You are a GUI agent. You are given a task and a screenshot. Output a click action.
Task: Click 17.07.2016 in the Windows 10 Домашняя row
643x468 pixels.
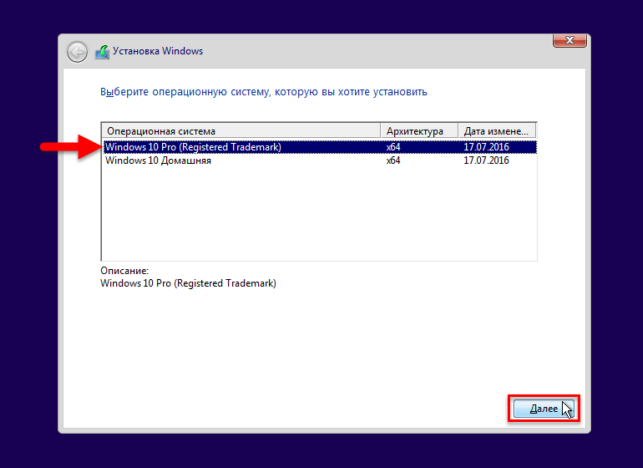click(x=486, y=160)
